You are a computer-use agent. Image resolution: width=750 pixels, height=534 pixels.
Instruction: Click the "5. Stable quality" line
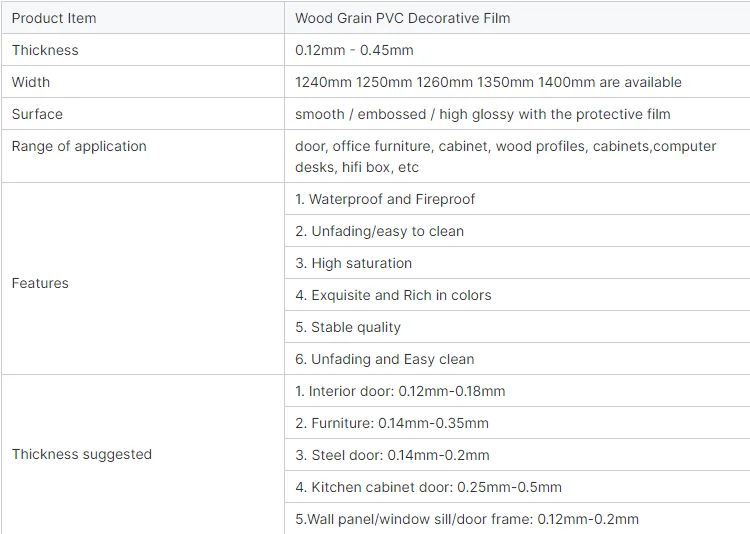coord(348,327)
